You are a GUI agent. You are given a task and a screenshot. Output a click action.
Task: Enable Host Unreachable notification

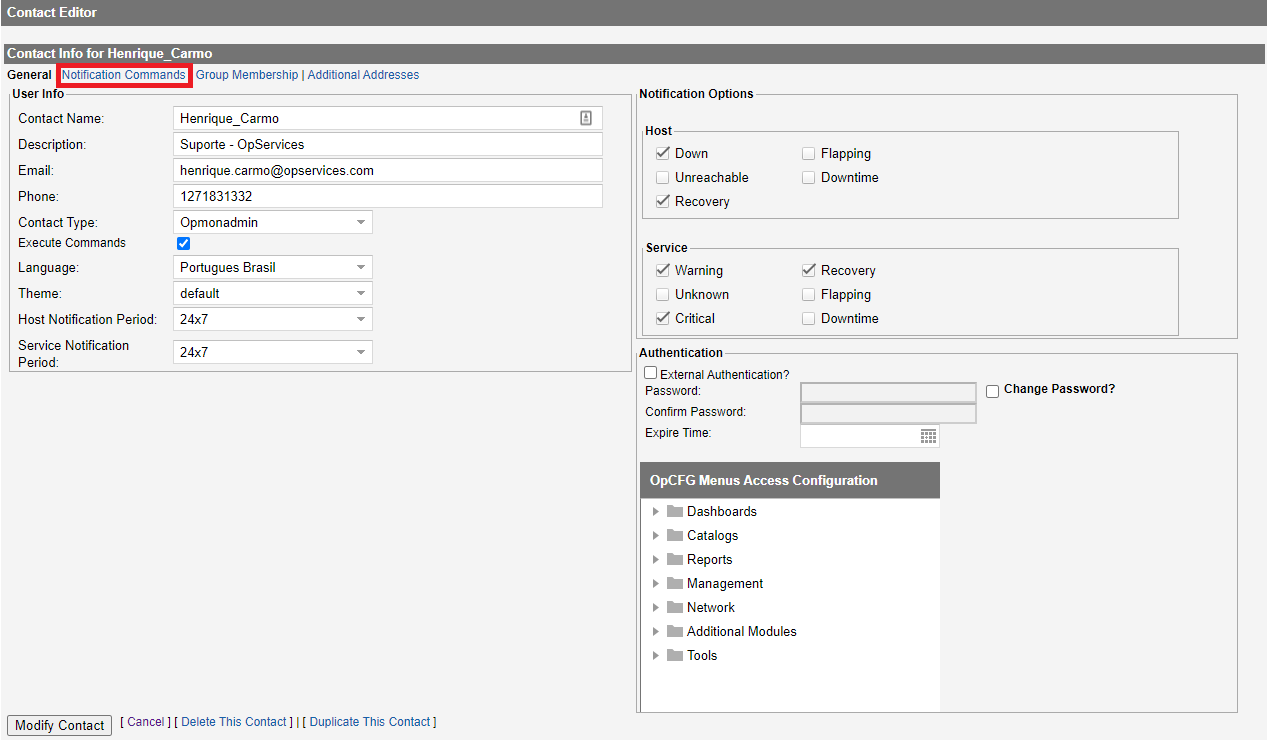[663, 178]
